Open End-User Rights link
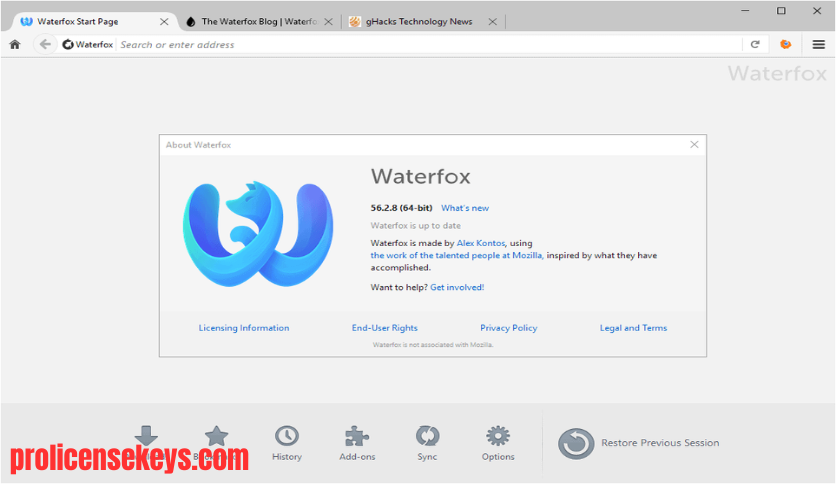Screen dimensions: 836x484 (384, 328)
